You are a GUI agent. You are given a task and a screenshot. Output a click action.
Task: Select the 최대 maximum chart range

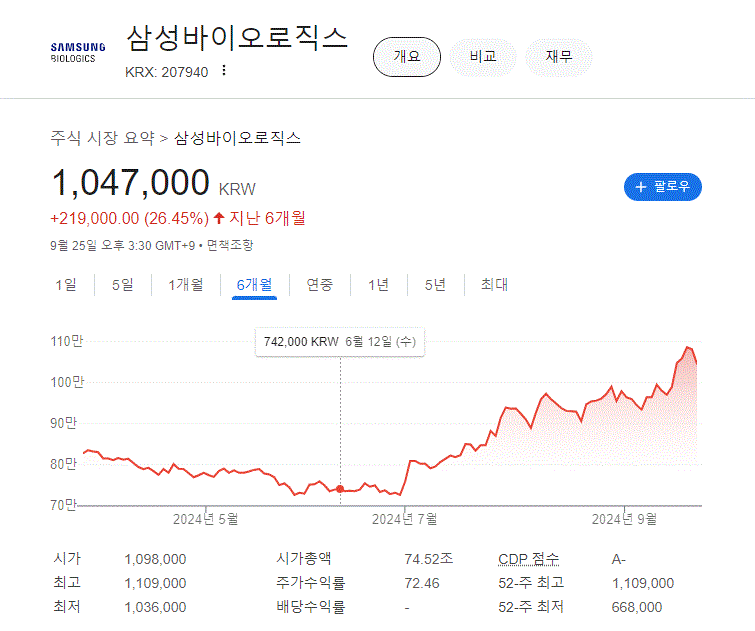[494, 285]
